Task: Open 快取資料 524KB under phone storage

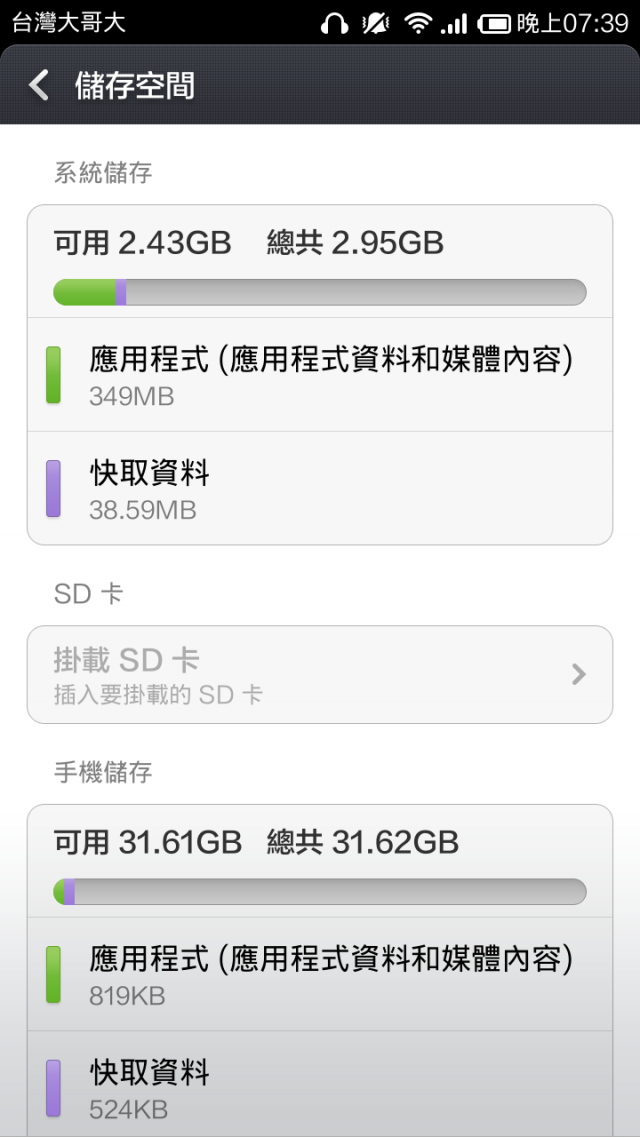Action: pos(320,1088)
